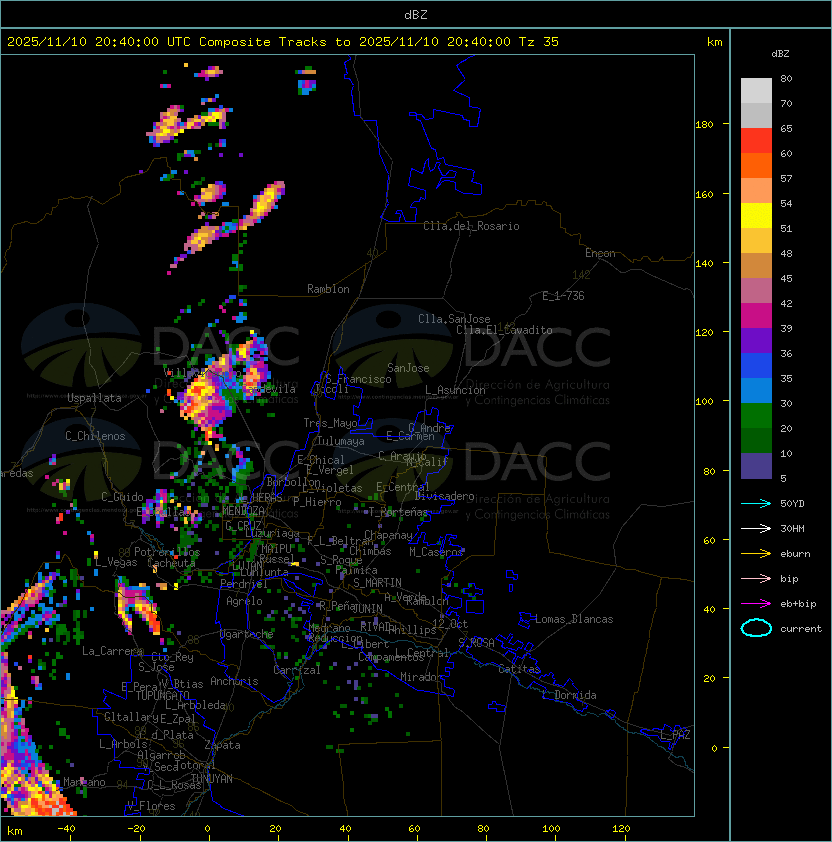Image resolution: width=832 pixels, height=842 pixels.
Task: Click the 'Agrelo' place label
Action: pyautogui.click(x=244, y=601)
